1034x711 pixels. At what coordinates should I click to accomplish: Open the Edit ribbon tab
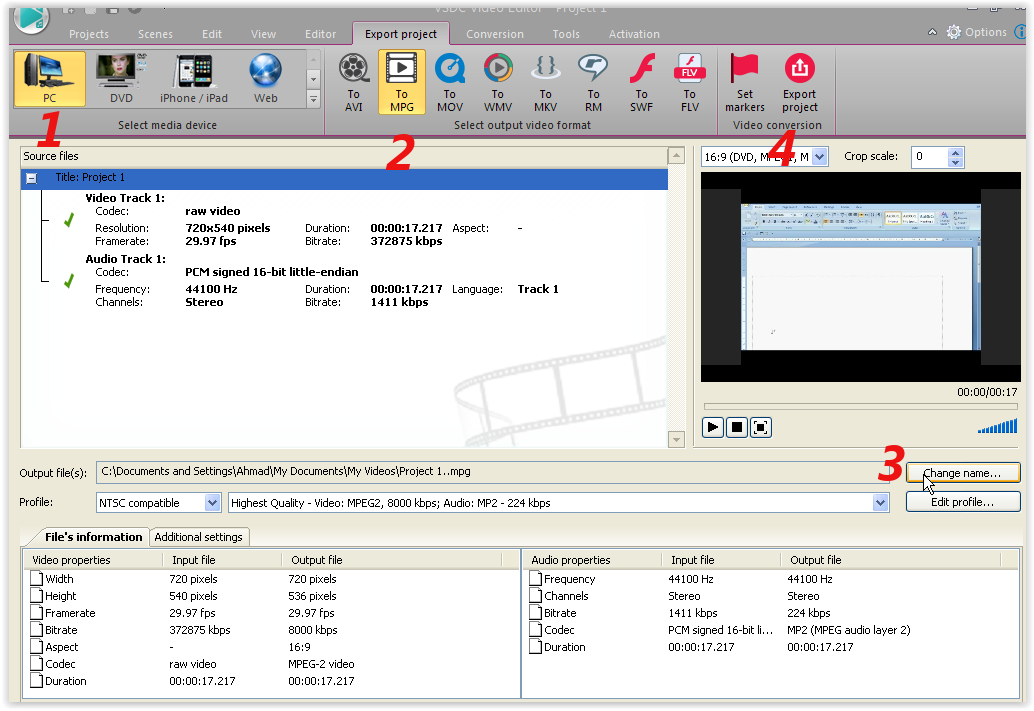pyautogui.click(x=212, y=34)
